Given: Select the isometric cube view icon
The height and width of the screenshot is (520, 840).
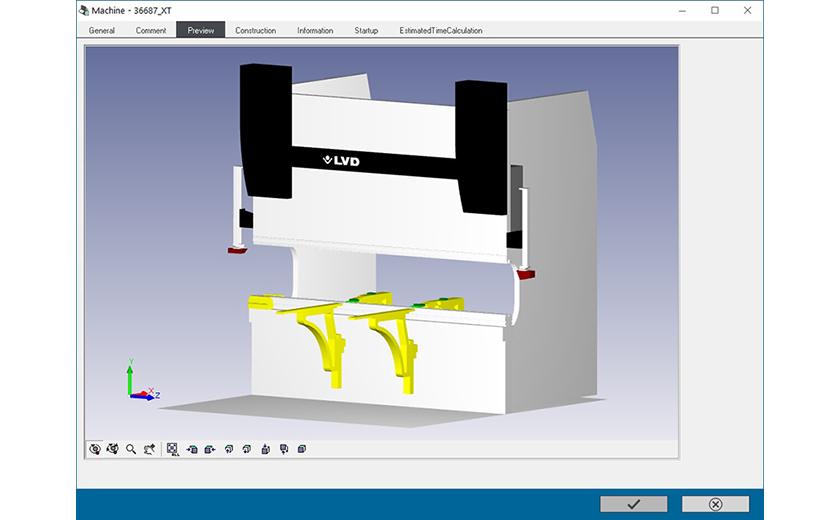Looking at the screenshot, I should 302,449.
